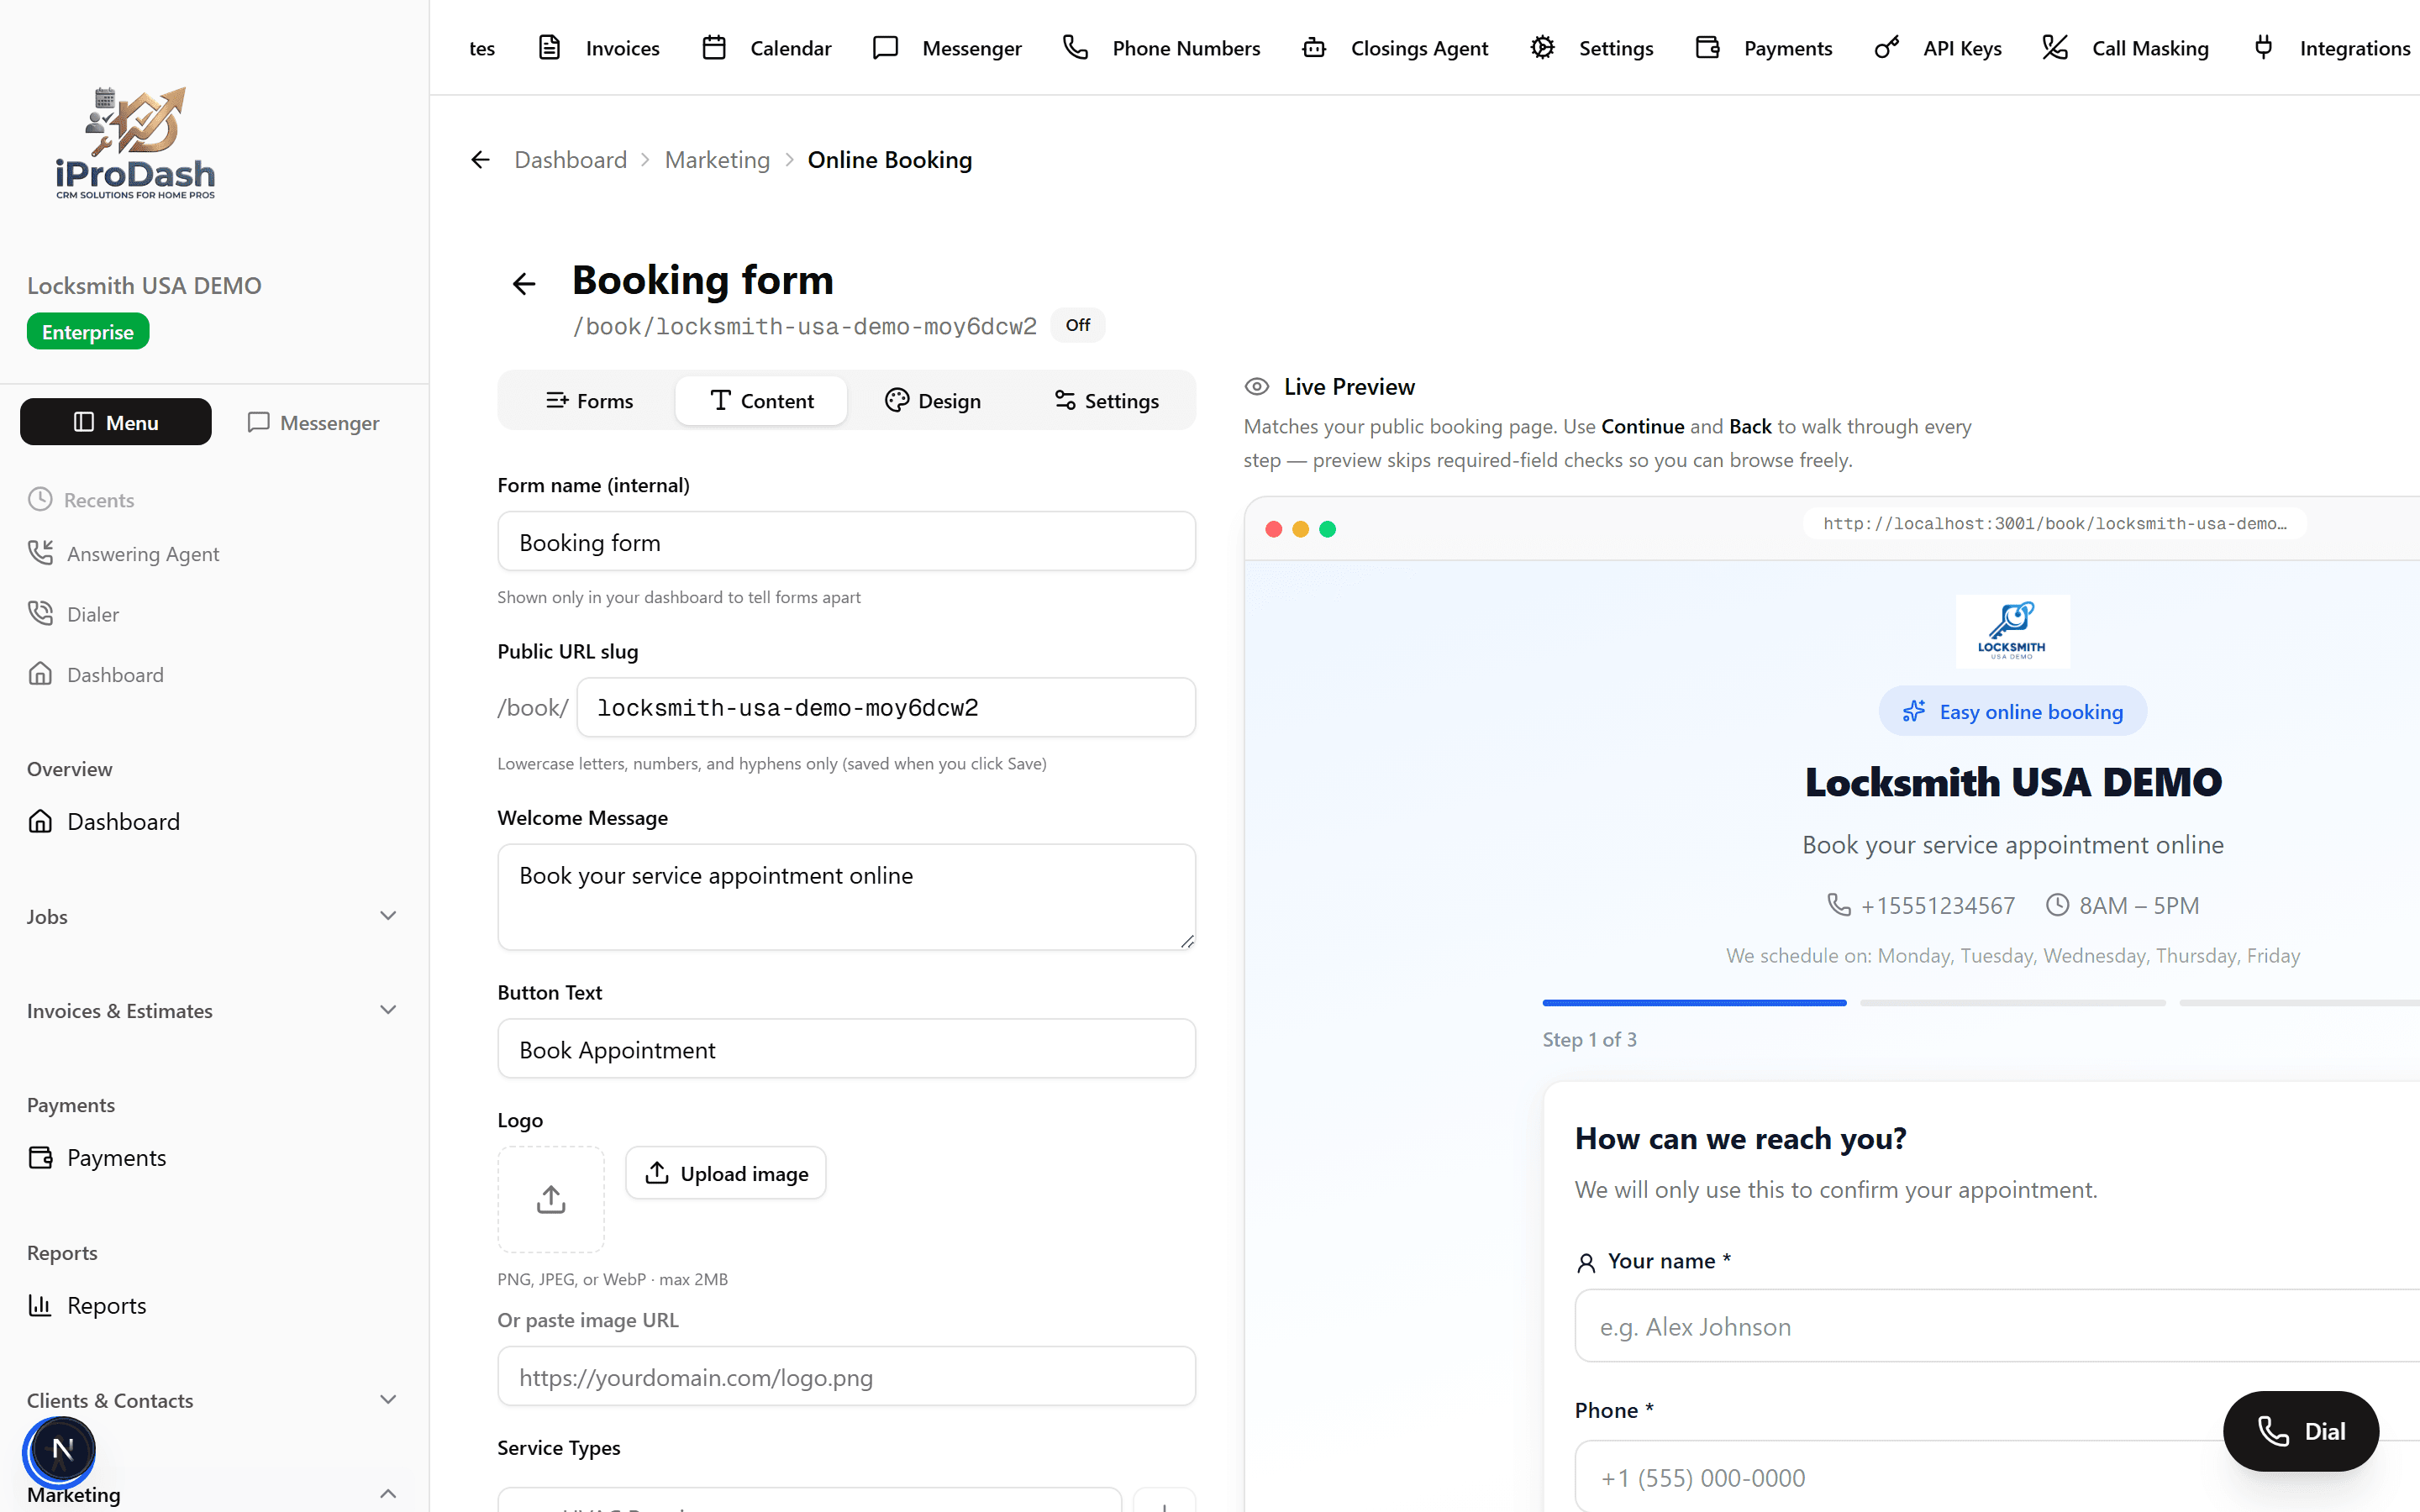2420x1512 pixels.
Task: Open Dashboard under Overview section
Action: tap(104, 821)
